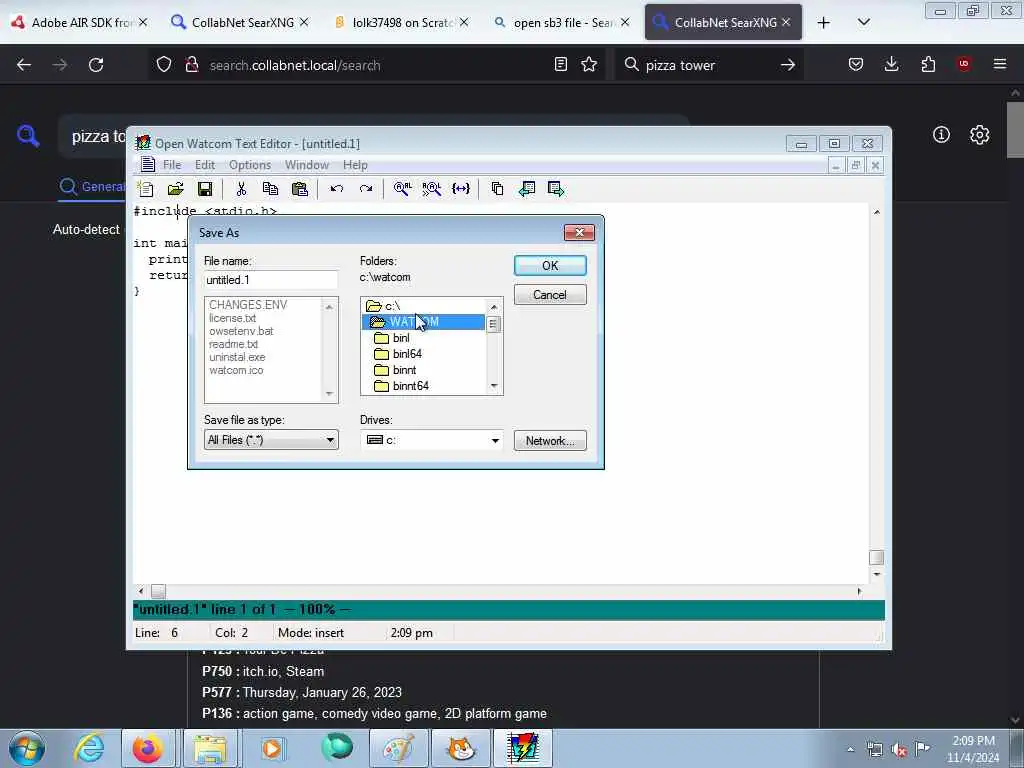Screen dimensions: 1024x768
Task: Click OK in the Save As dialog
Action: [x=550, y=266]
